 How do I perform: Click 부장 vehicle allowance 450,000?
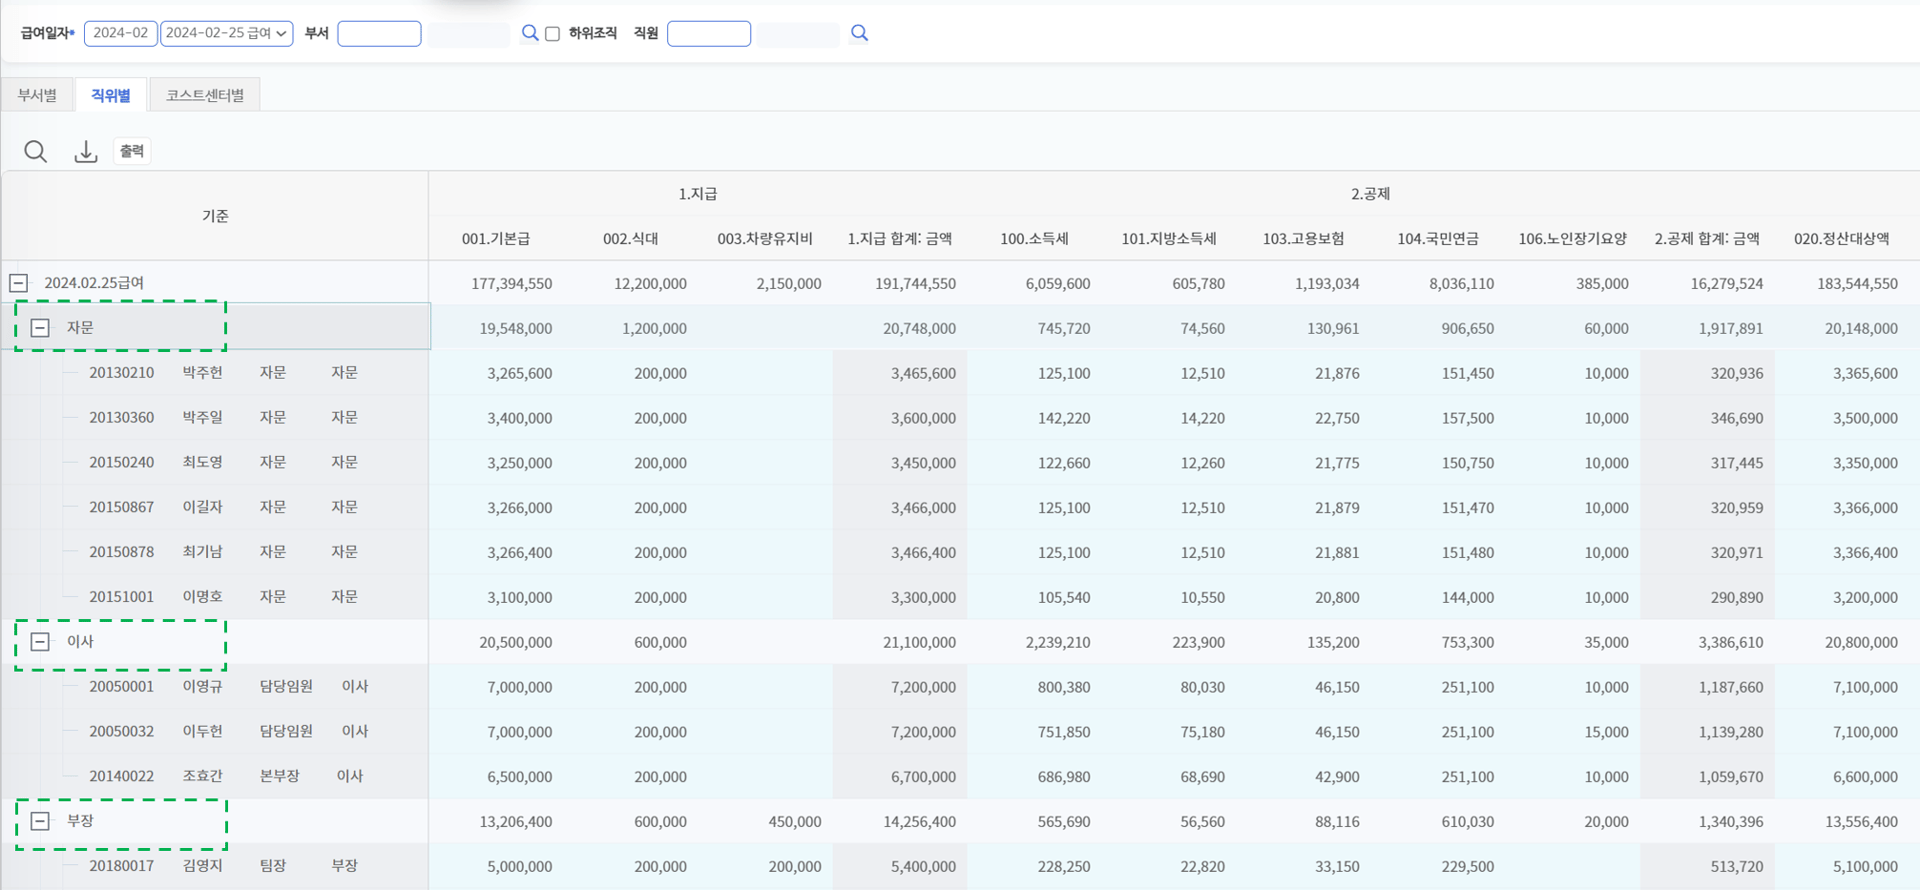click(795, 821)
